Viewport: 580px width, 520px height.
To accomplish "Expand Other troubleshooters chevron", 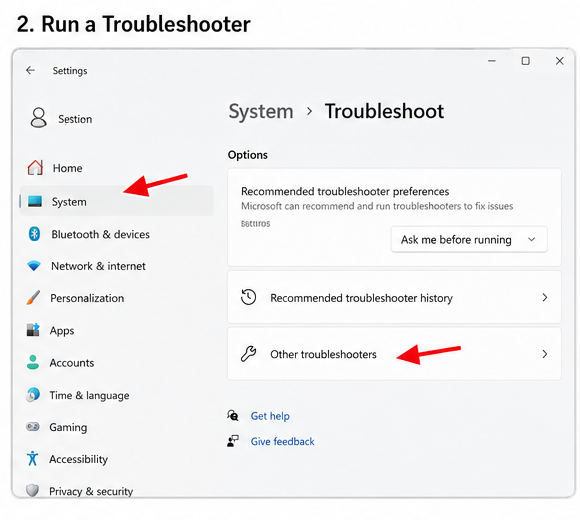I will tap(544, 354).
